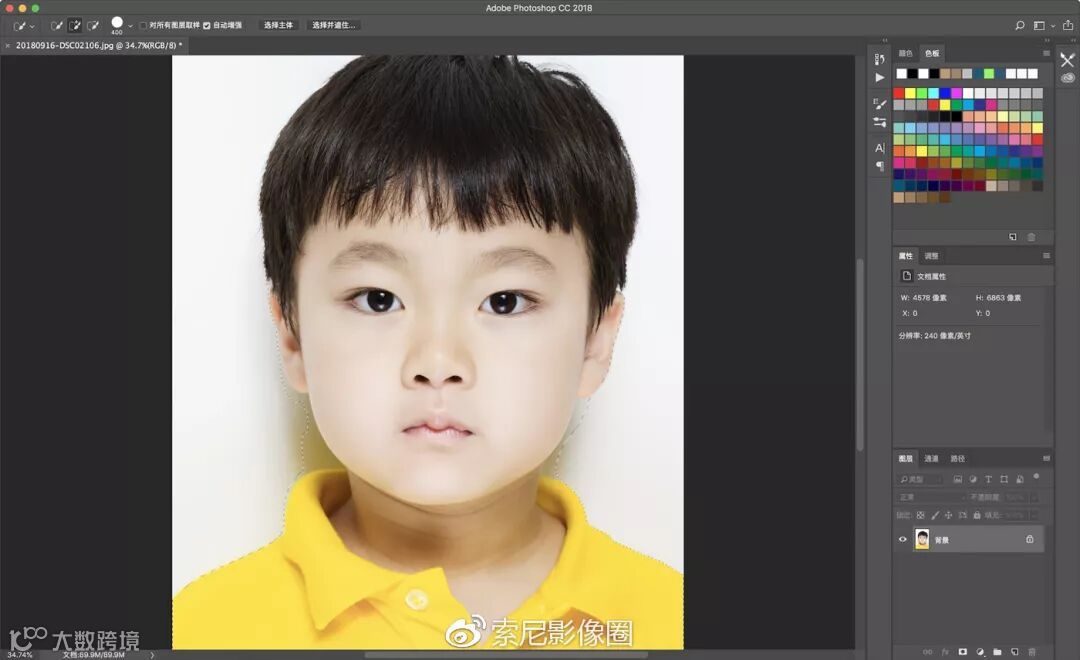Switch to the 色板 tab
Viewport: 1080px width, 660px height.
pos(932,53)
